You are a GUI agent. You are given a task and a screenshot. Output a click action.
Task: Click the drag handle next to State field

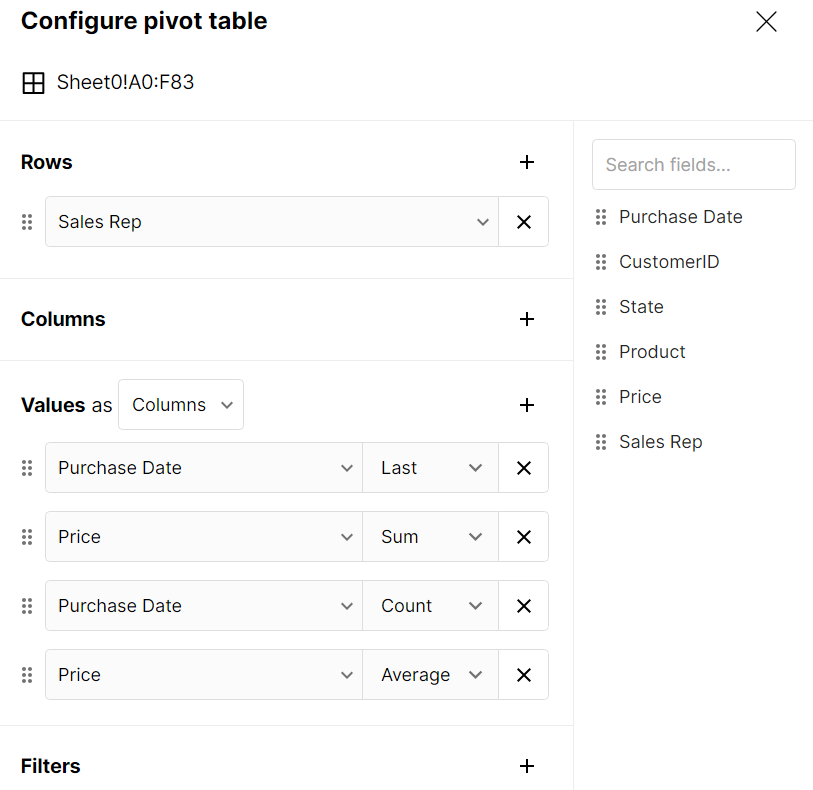tap(600, 306)
